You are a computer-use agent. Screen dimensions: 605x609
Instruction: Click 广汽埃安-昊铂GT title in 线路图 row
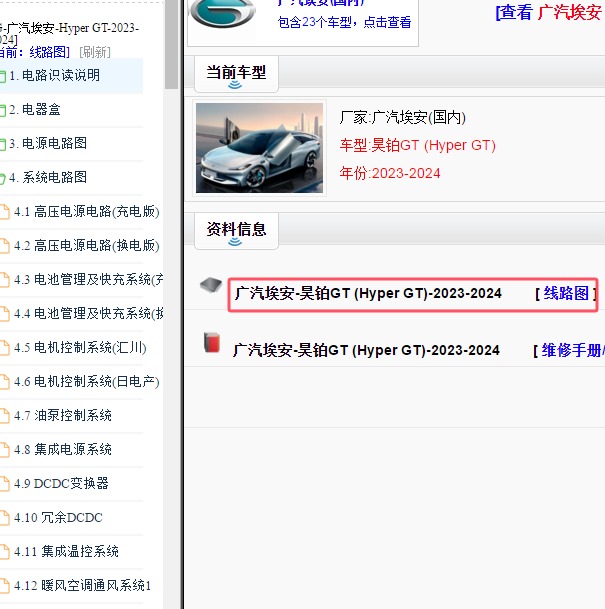coord(368,294)
